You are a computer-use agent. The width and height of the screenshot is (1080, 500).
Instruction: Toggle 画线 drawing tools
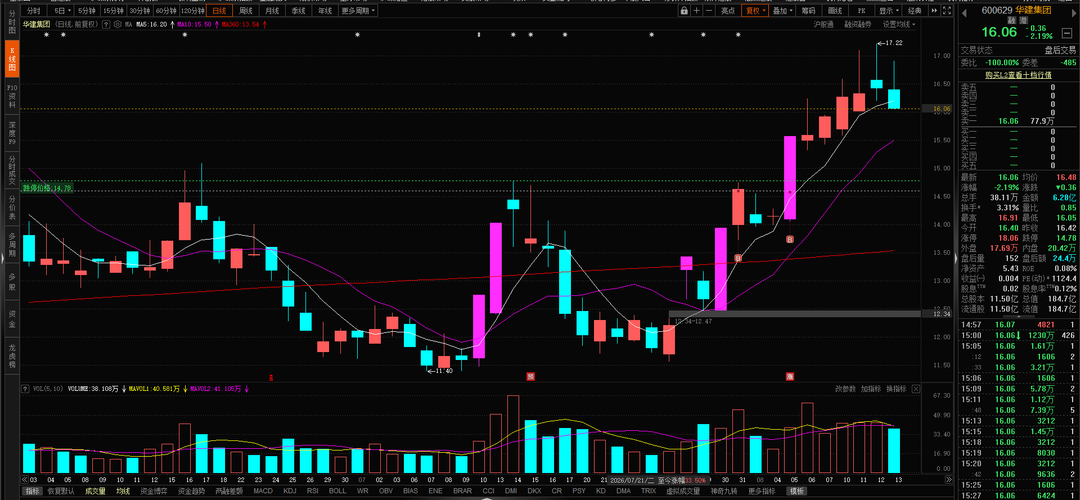tap(835, 11)
